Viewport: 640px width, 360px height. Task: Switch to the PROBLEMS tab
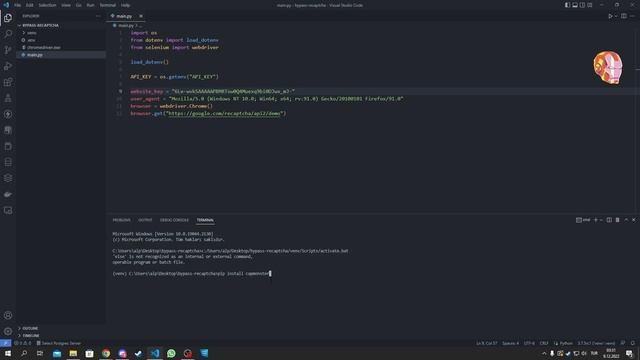click(x=121, y=220)
